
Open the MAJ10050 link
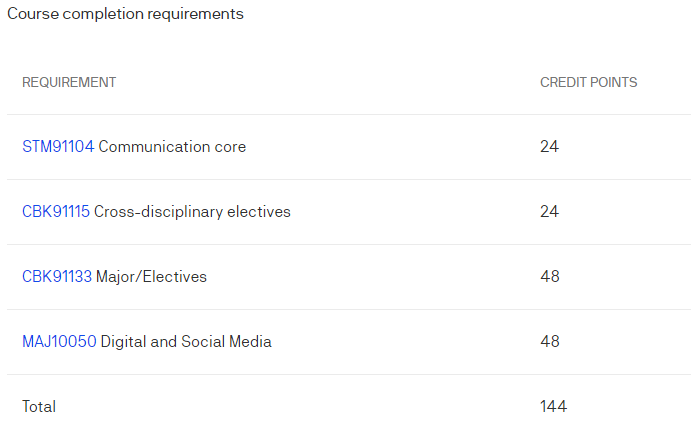[59, 342]
